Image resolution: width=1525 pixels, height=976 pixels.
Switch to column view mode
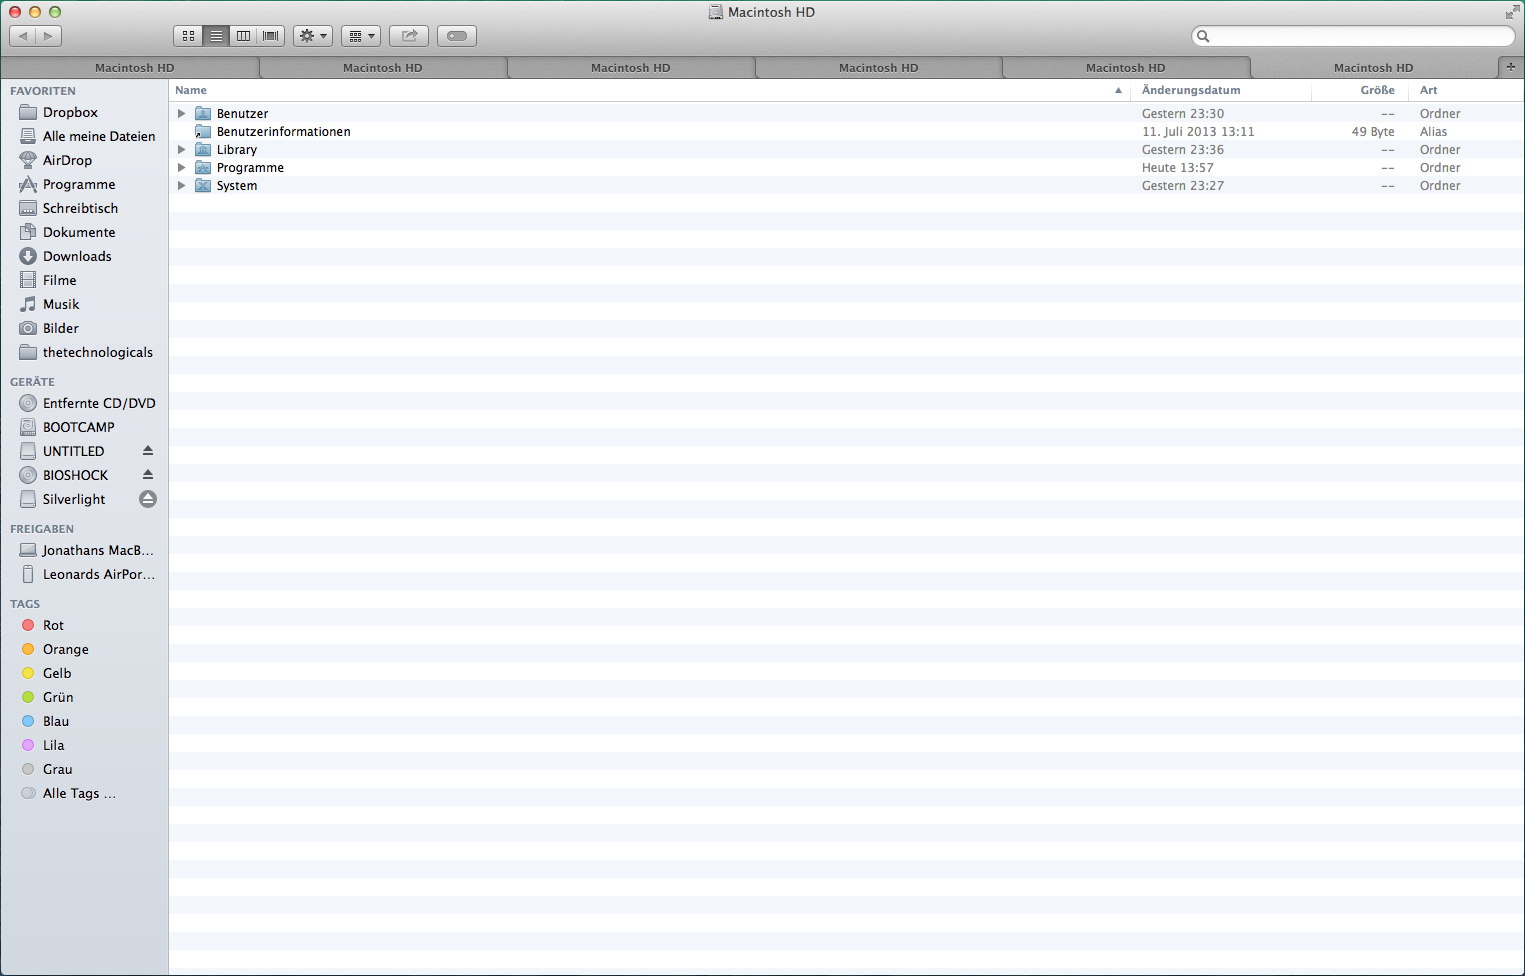pos(243,36)
